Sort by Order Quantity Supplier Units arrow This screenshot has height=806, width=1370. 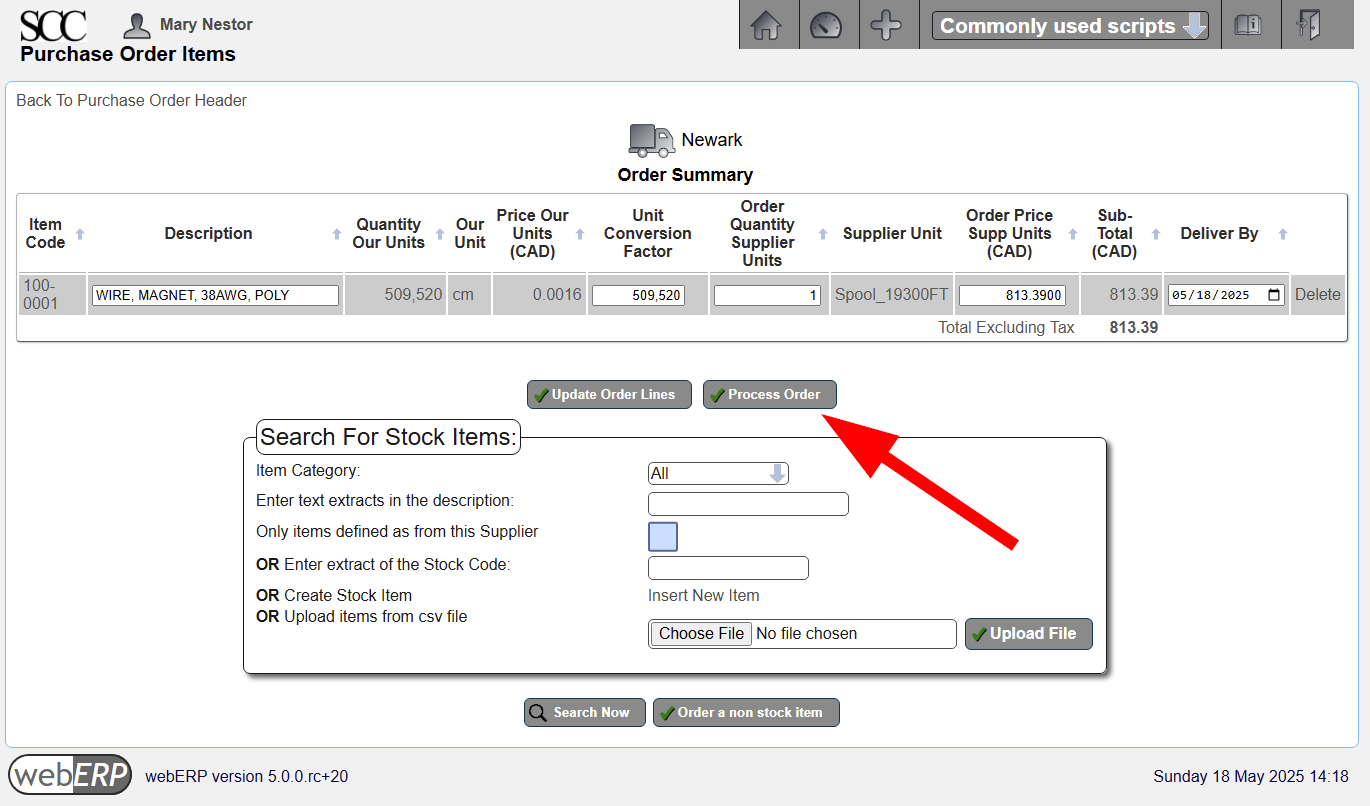[x=823, y=234]
